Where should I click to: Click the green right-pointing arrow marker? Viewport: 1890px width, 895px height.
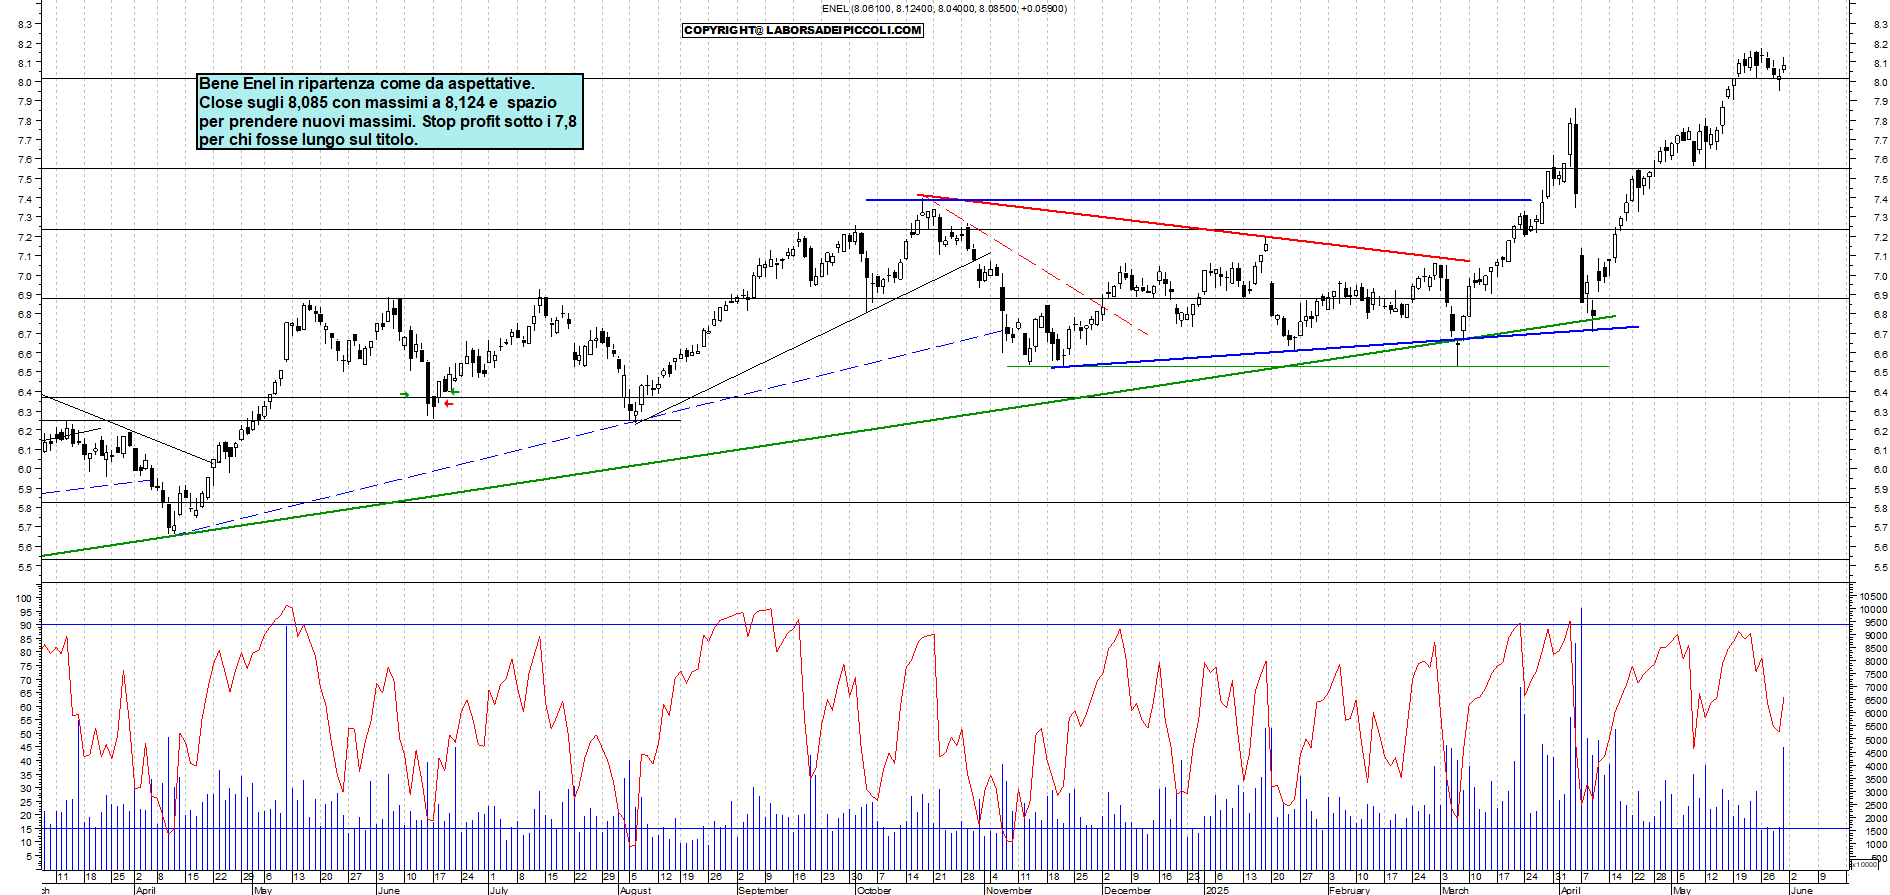(405, 395)
